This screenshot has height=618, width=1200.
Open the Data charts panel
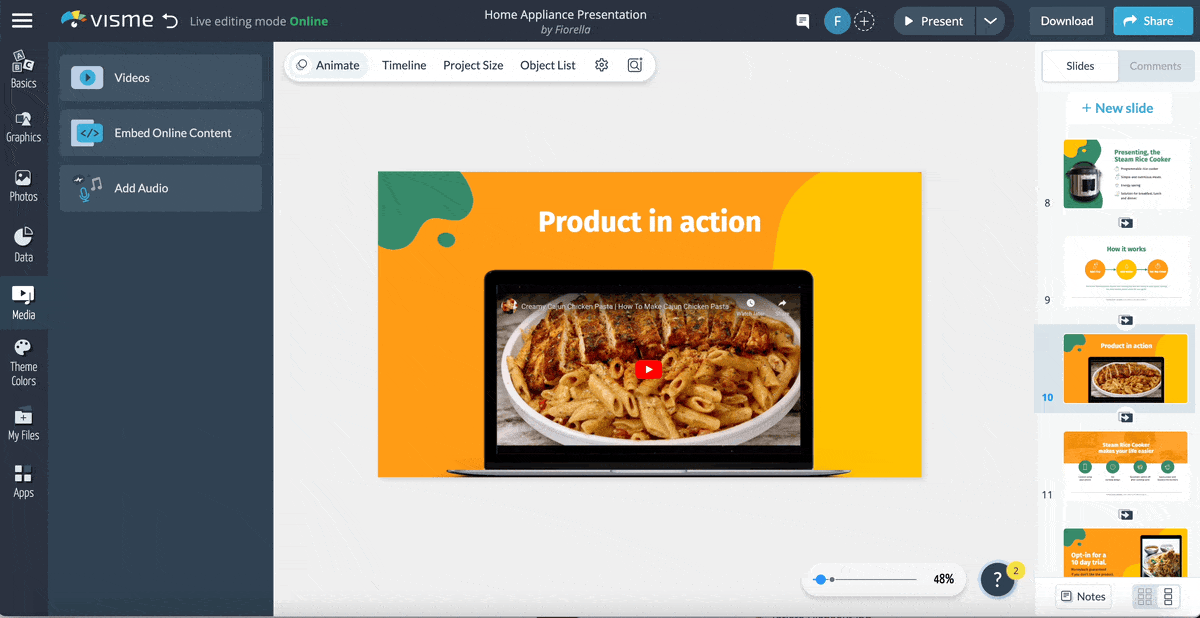tap(23, 245)
